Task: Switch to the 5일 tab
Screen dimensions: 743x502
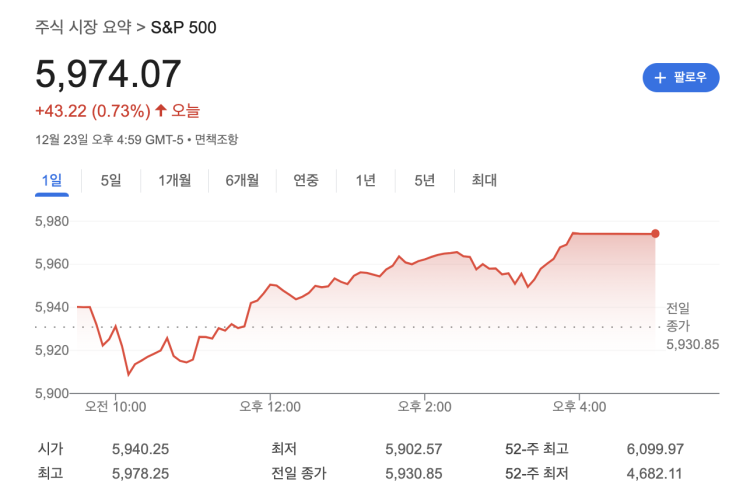Action: pyautogui.click(x=111, y=180)
